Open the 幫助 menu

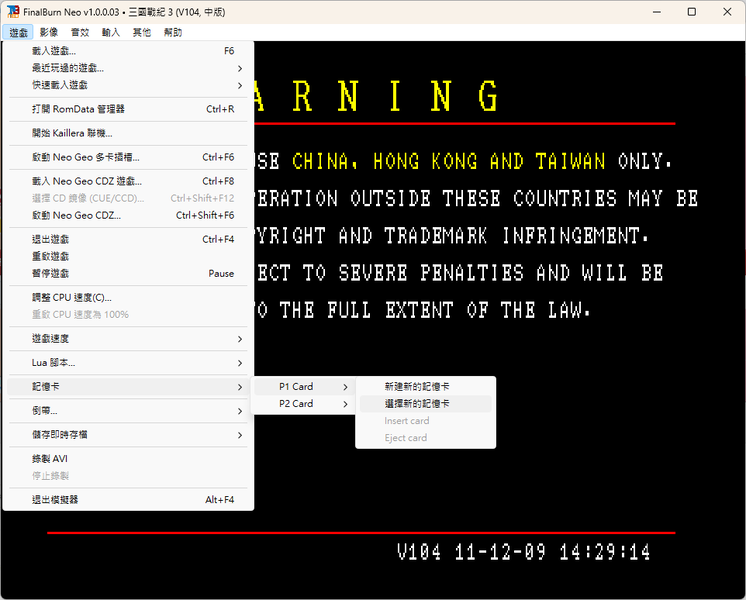(173, 32)
